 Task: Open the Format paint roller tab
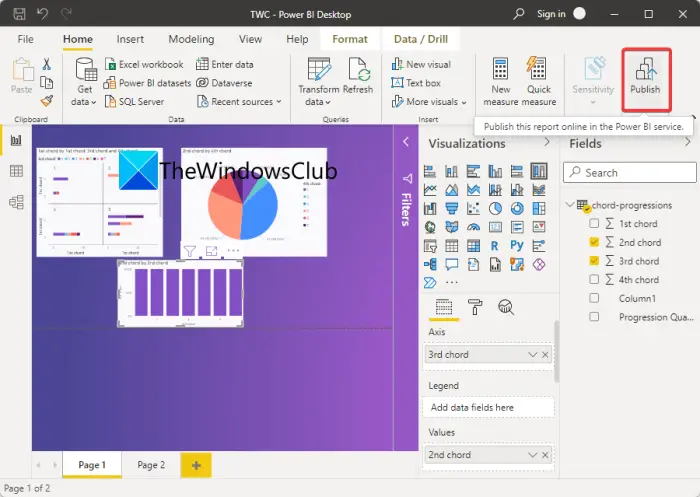click(475, 307)
